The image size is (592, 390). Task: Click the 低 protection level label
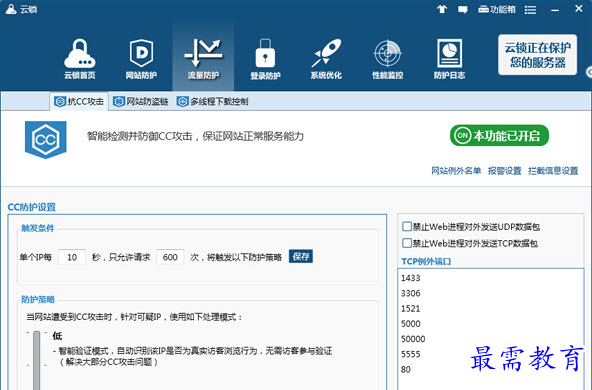pyautogui.click(x=57, y=336)
